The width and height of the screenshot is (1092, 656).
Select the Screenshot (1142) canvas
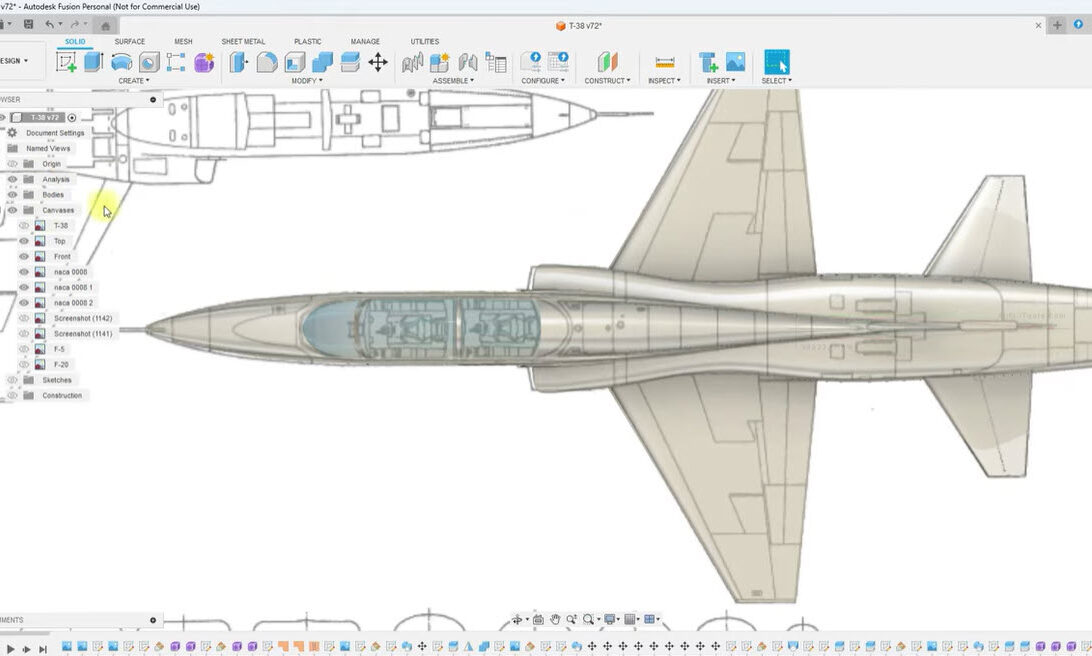(x=83, y=318)
